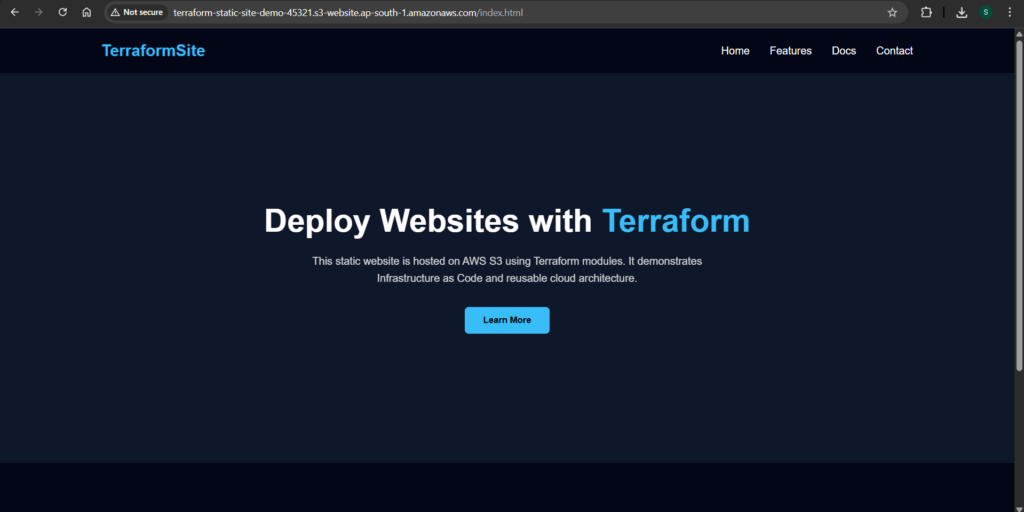Show downloads via the download icon
The height and width of the screenshot is (512, 1024).
[961, 13]
